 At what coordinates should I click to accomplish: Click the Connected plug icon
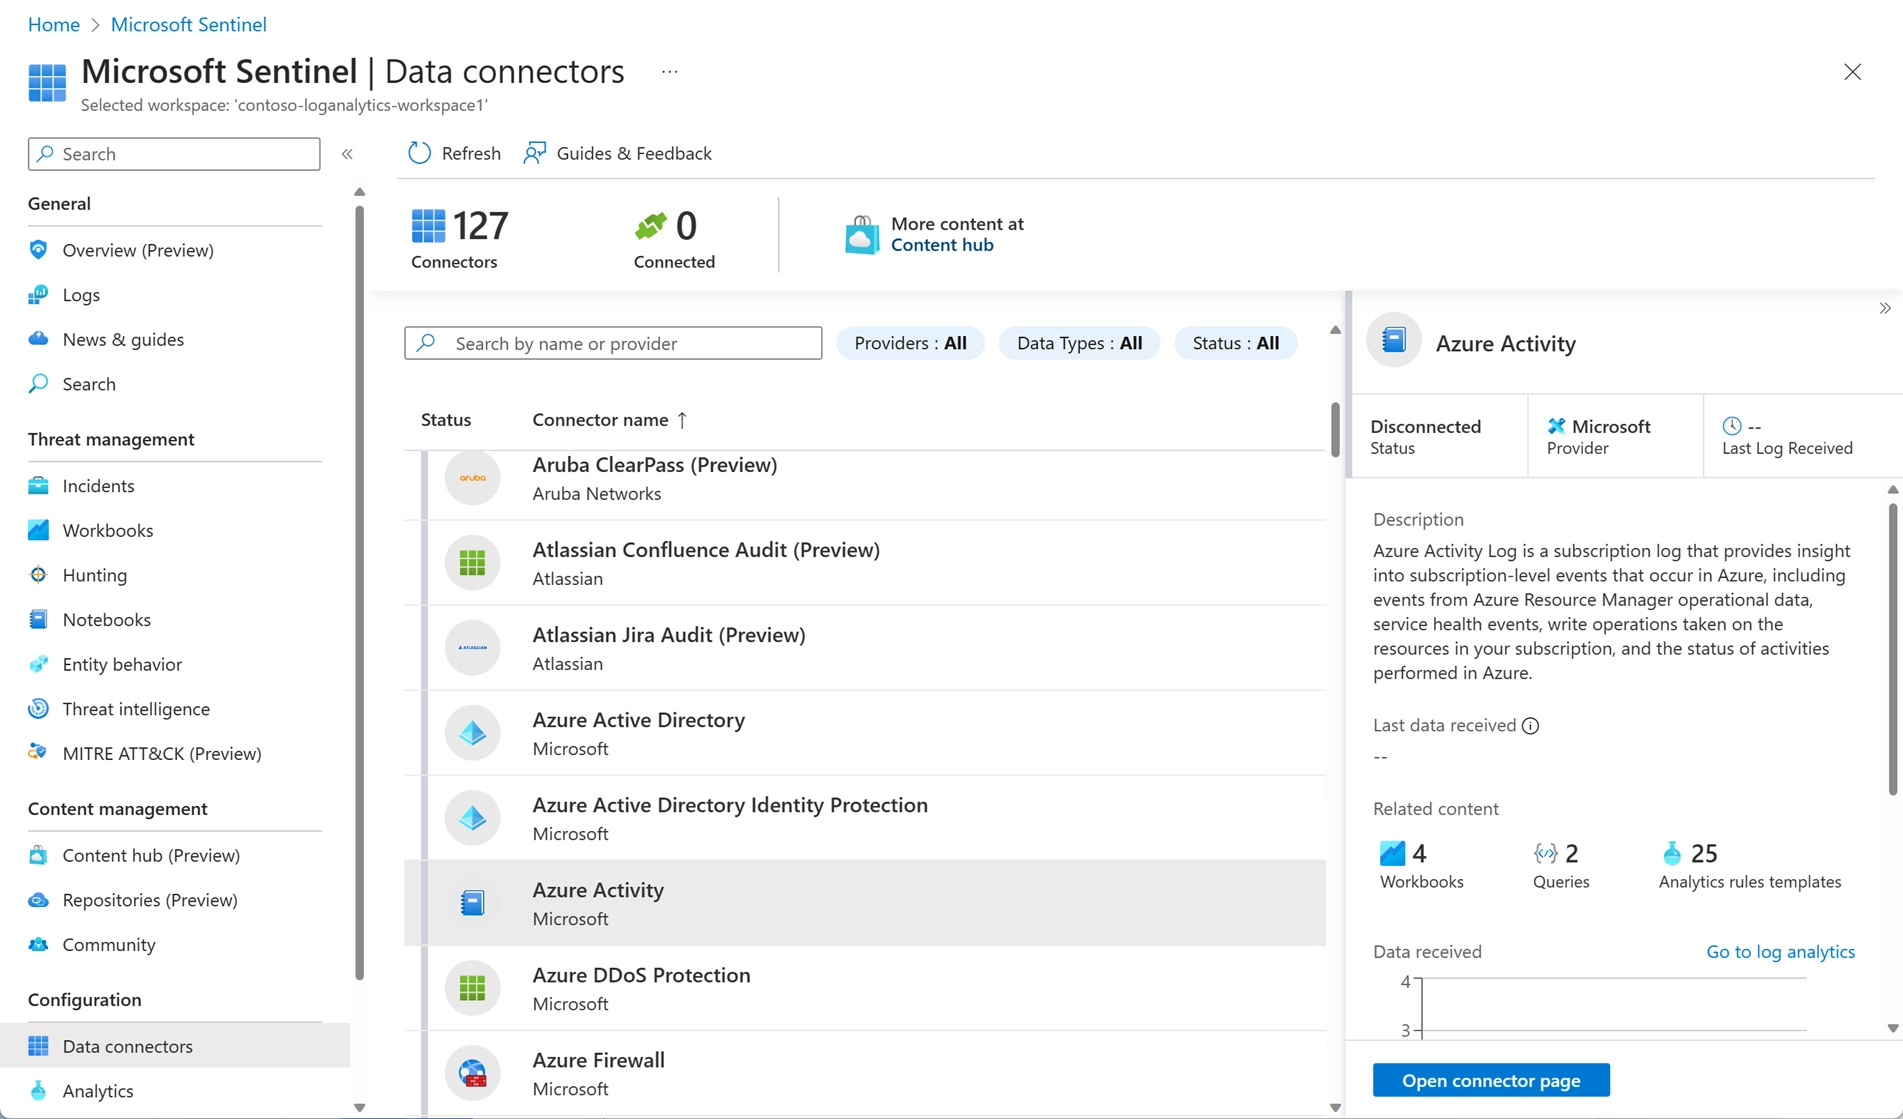coord(650,226)
